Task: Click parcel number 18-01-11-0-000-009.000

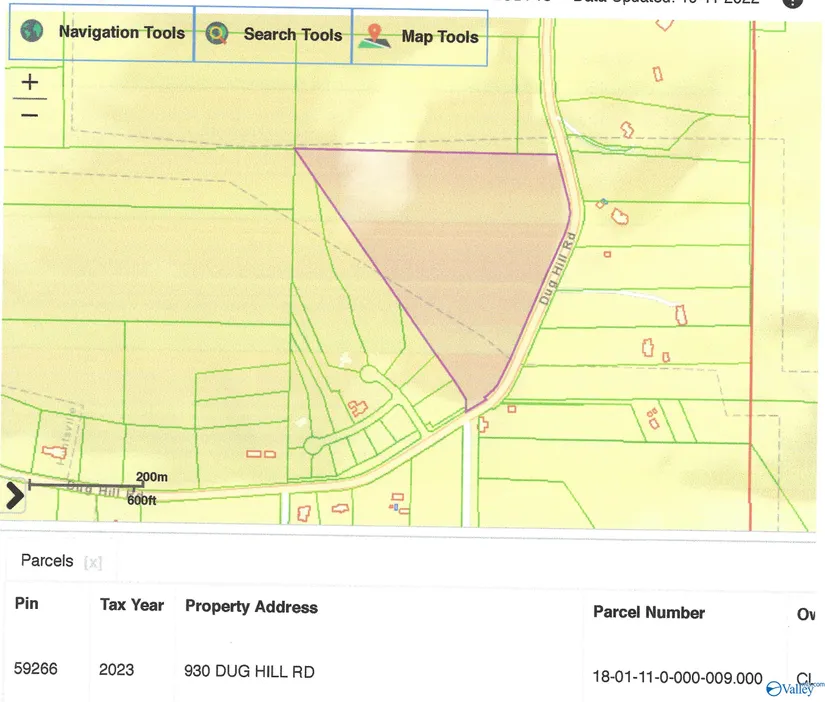Action: click(677, 677)
